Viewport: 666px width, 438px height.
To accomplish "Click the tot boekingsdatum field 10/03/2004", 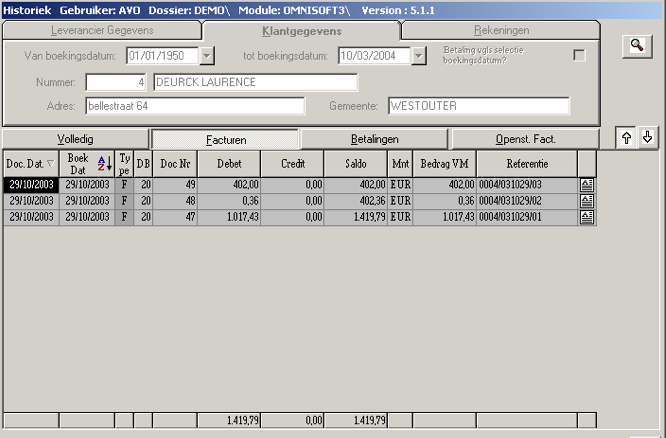I will [x=374, y=56].
